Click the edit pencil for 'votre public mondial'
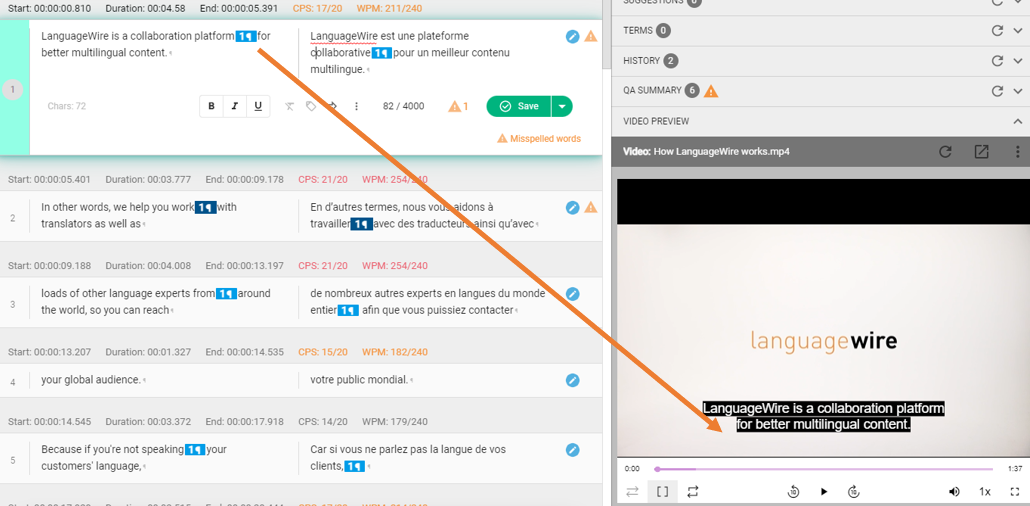The width and height of the screenshot is (1030, 506). [x=573, y=380]
